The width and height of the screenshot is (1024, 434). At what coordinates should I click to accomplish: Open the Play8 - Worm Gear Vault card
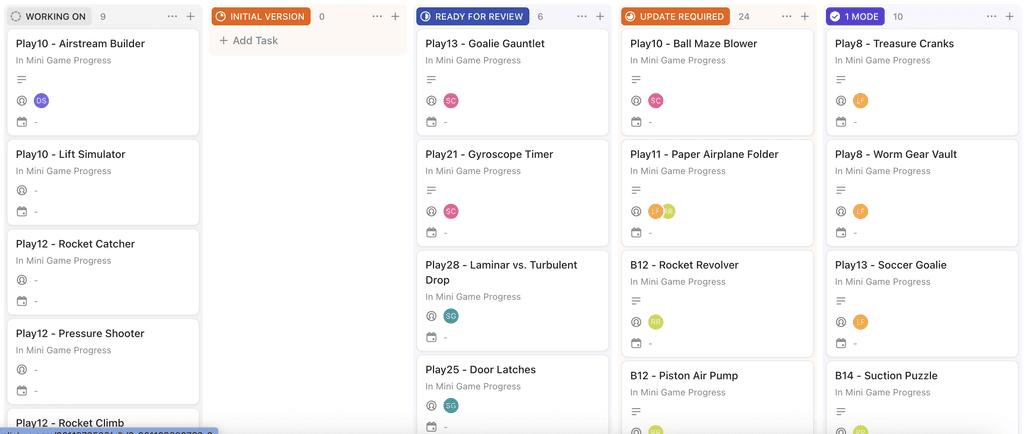tap(922, 193)
